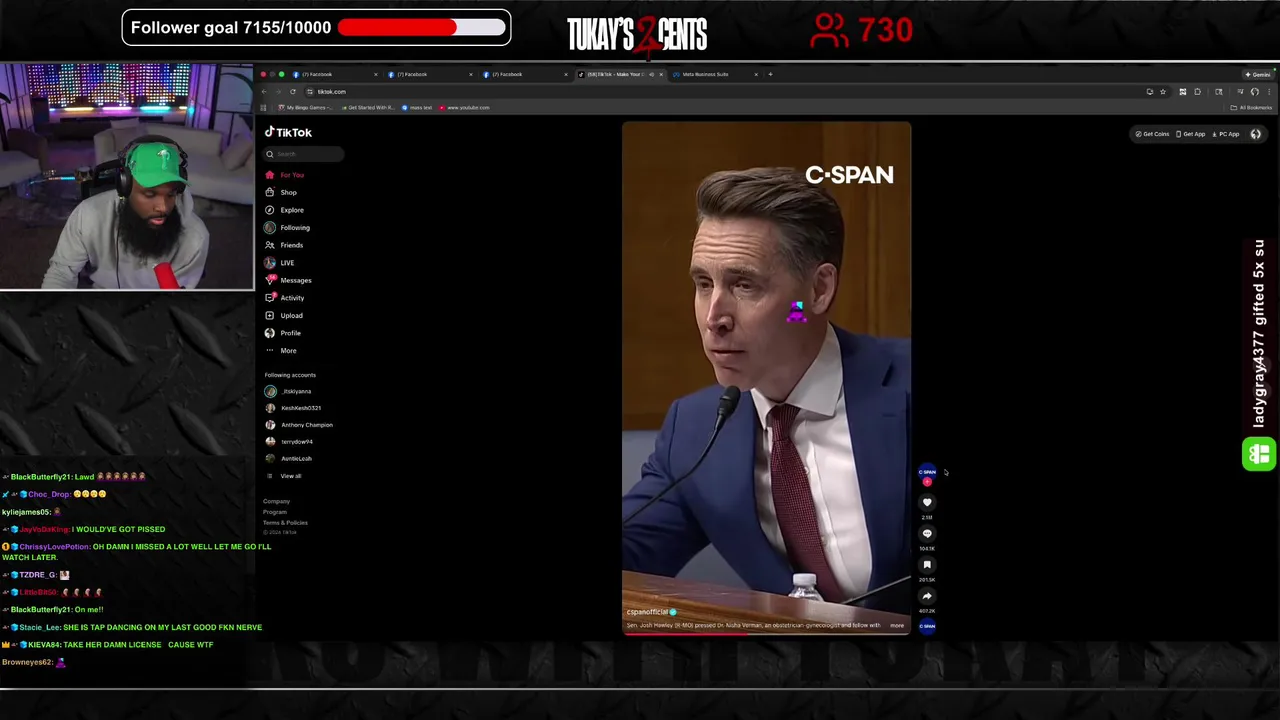
Task: Open Activity notifications
Action: tap(285, 298)
